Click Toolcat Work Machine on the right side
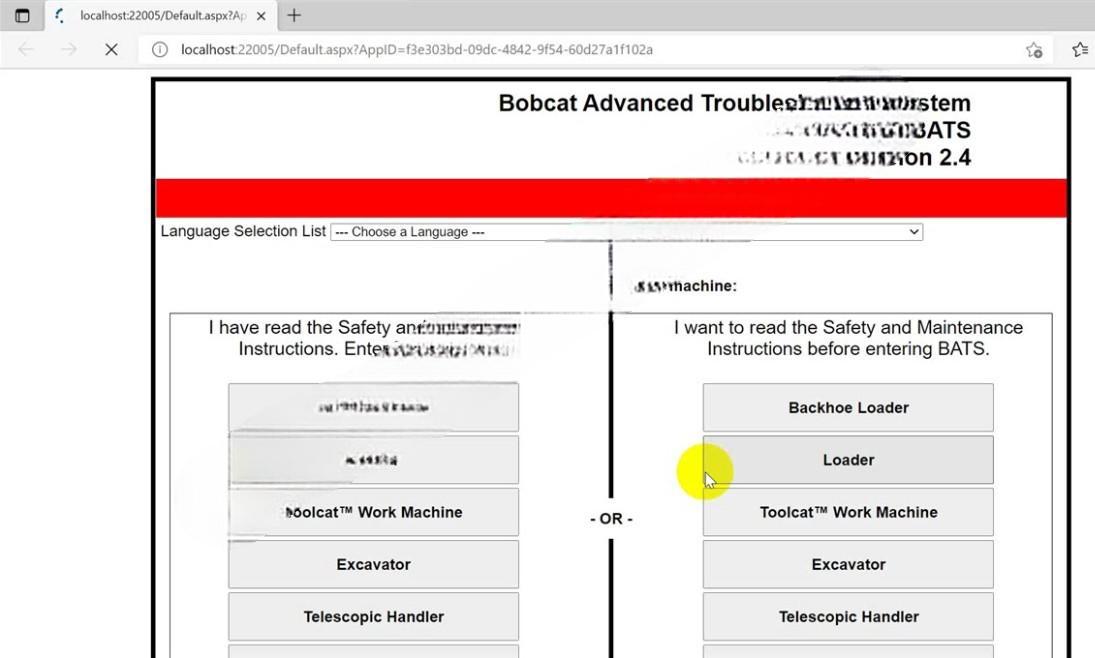The image size is (1095, 658). [x=848, y=512]
